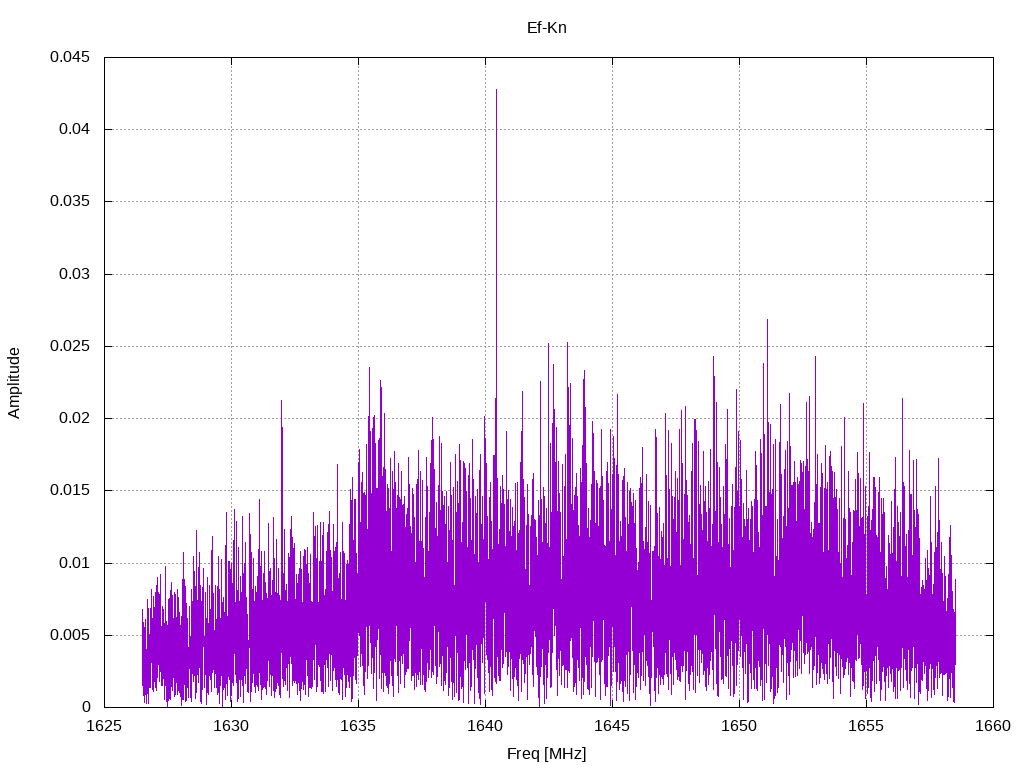Click the plot title 'Ef-Kn'
This screenshot has width=1024, height=768.
(x=547, y=28)
